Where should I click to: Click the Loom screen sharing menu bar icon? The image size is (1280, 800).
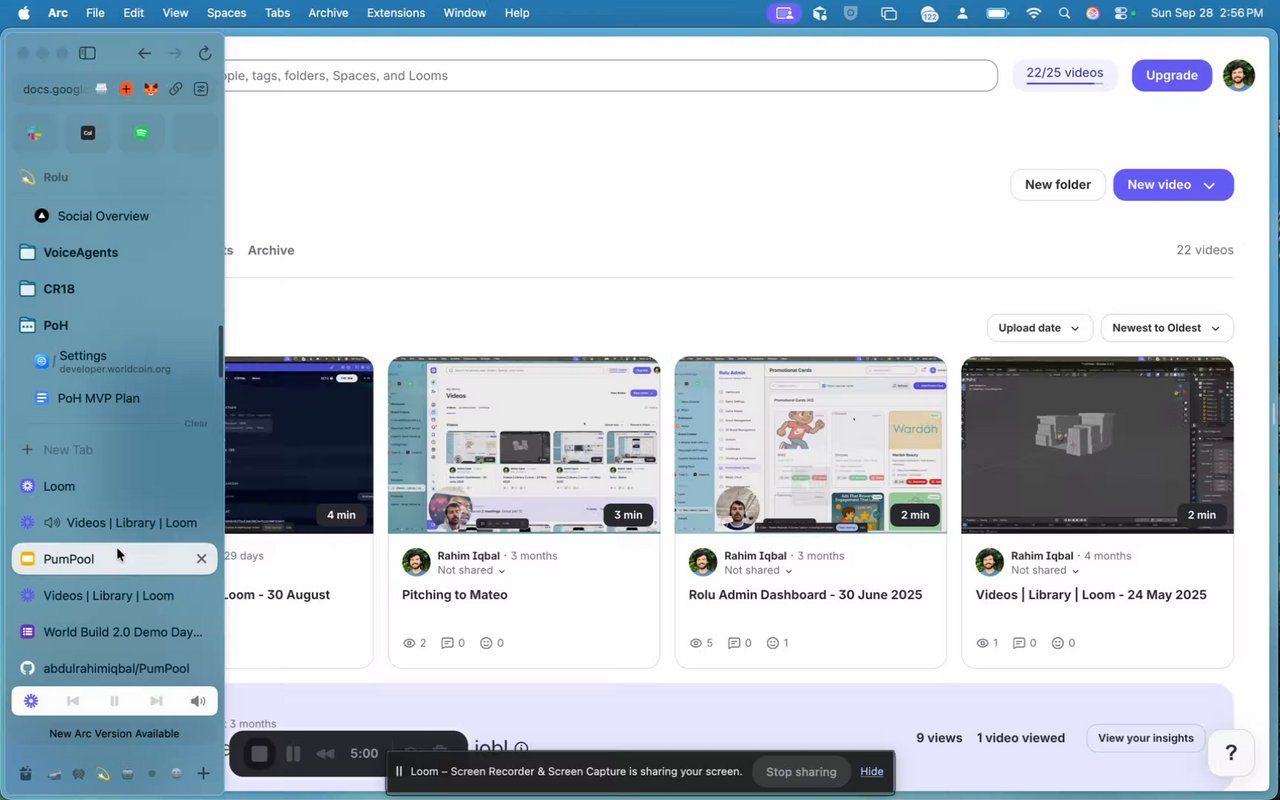click(784, 13)
